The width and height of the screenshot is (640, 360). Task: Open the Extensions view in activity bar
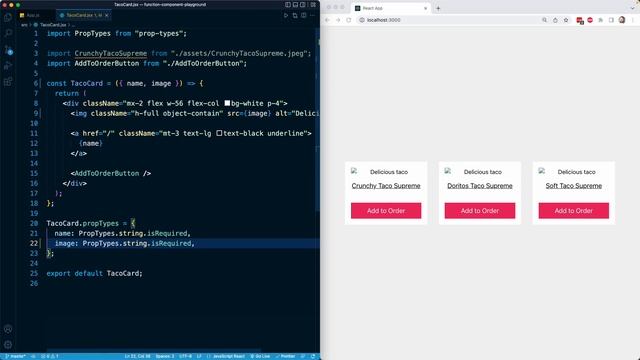(x=8, y=82)
